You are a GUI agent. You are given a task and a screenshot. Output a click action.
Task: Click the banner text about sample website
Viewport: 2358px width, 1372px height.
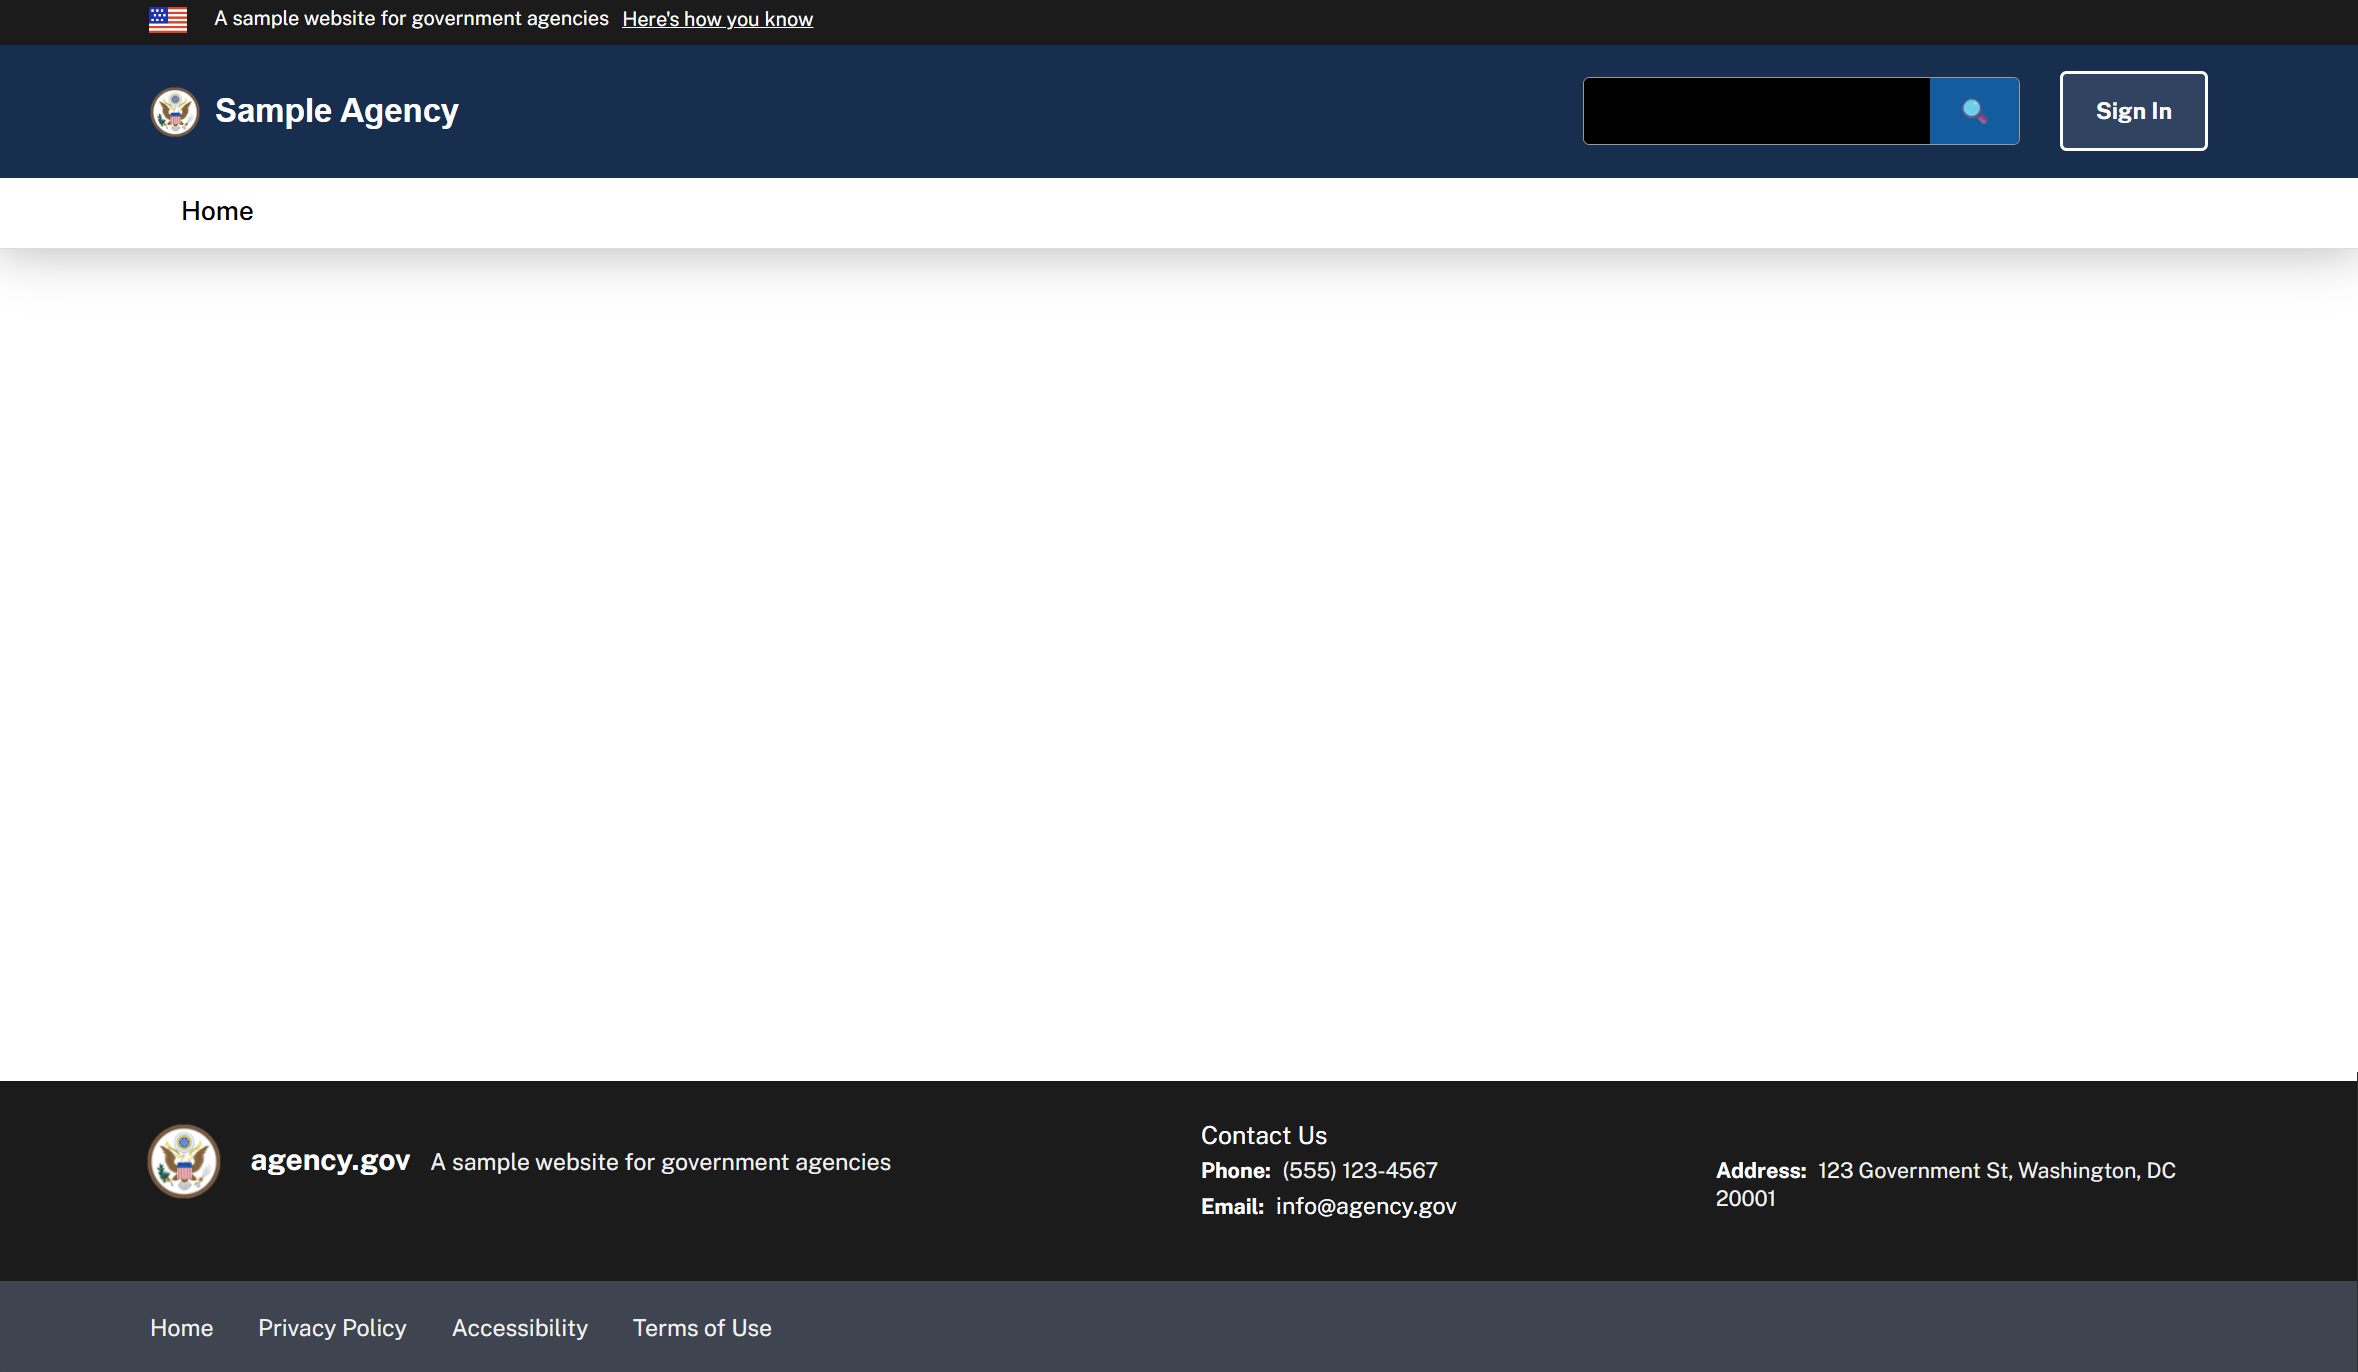point(411,19)
